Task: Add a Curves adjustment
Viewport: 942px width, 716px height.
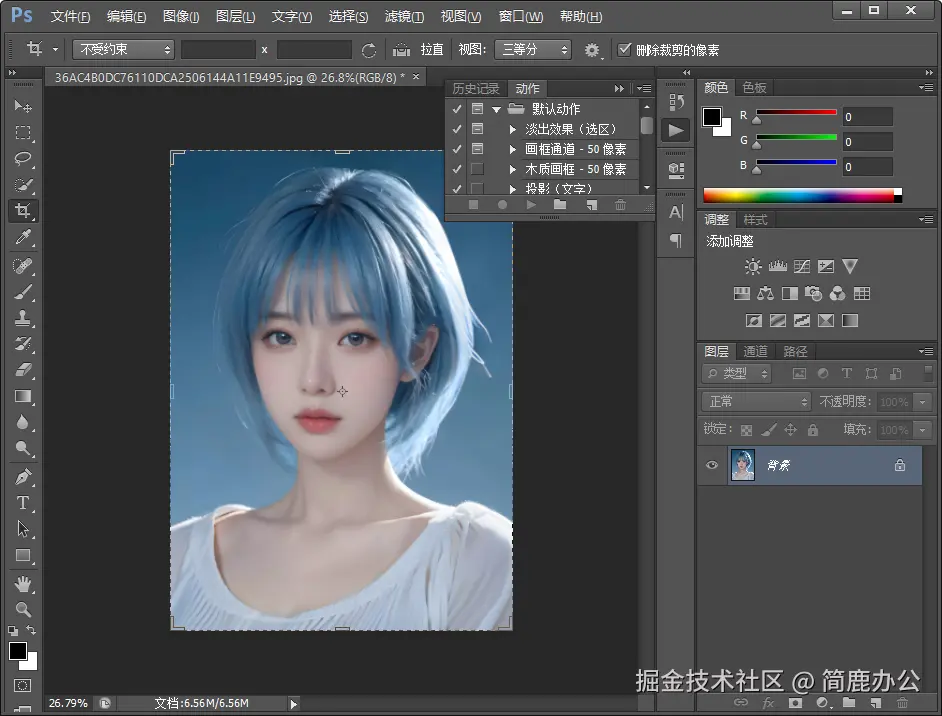Action: click(802, 266)
